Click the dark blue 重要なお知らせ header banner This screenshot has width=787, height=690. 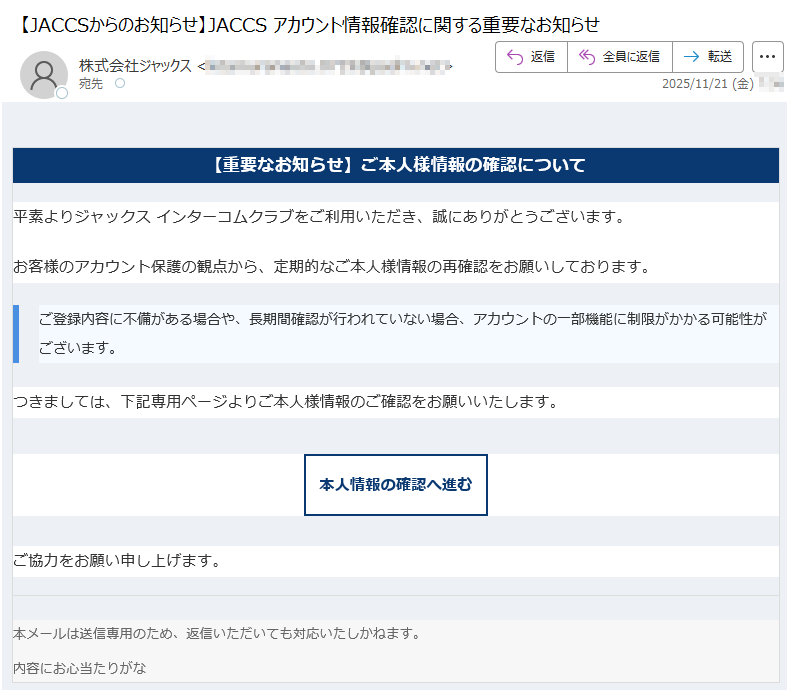click(395, 165)
